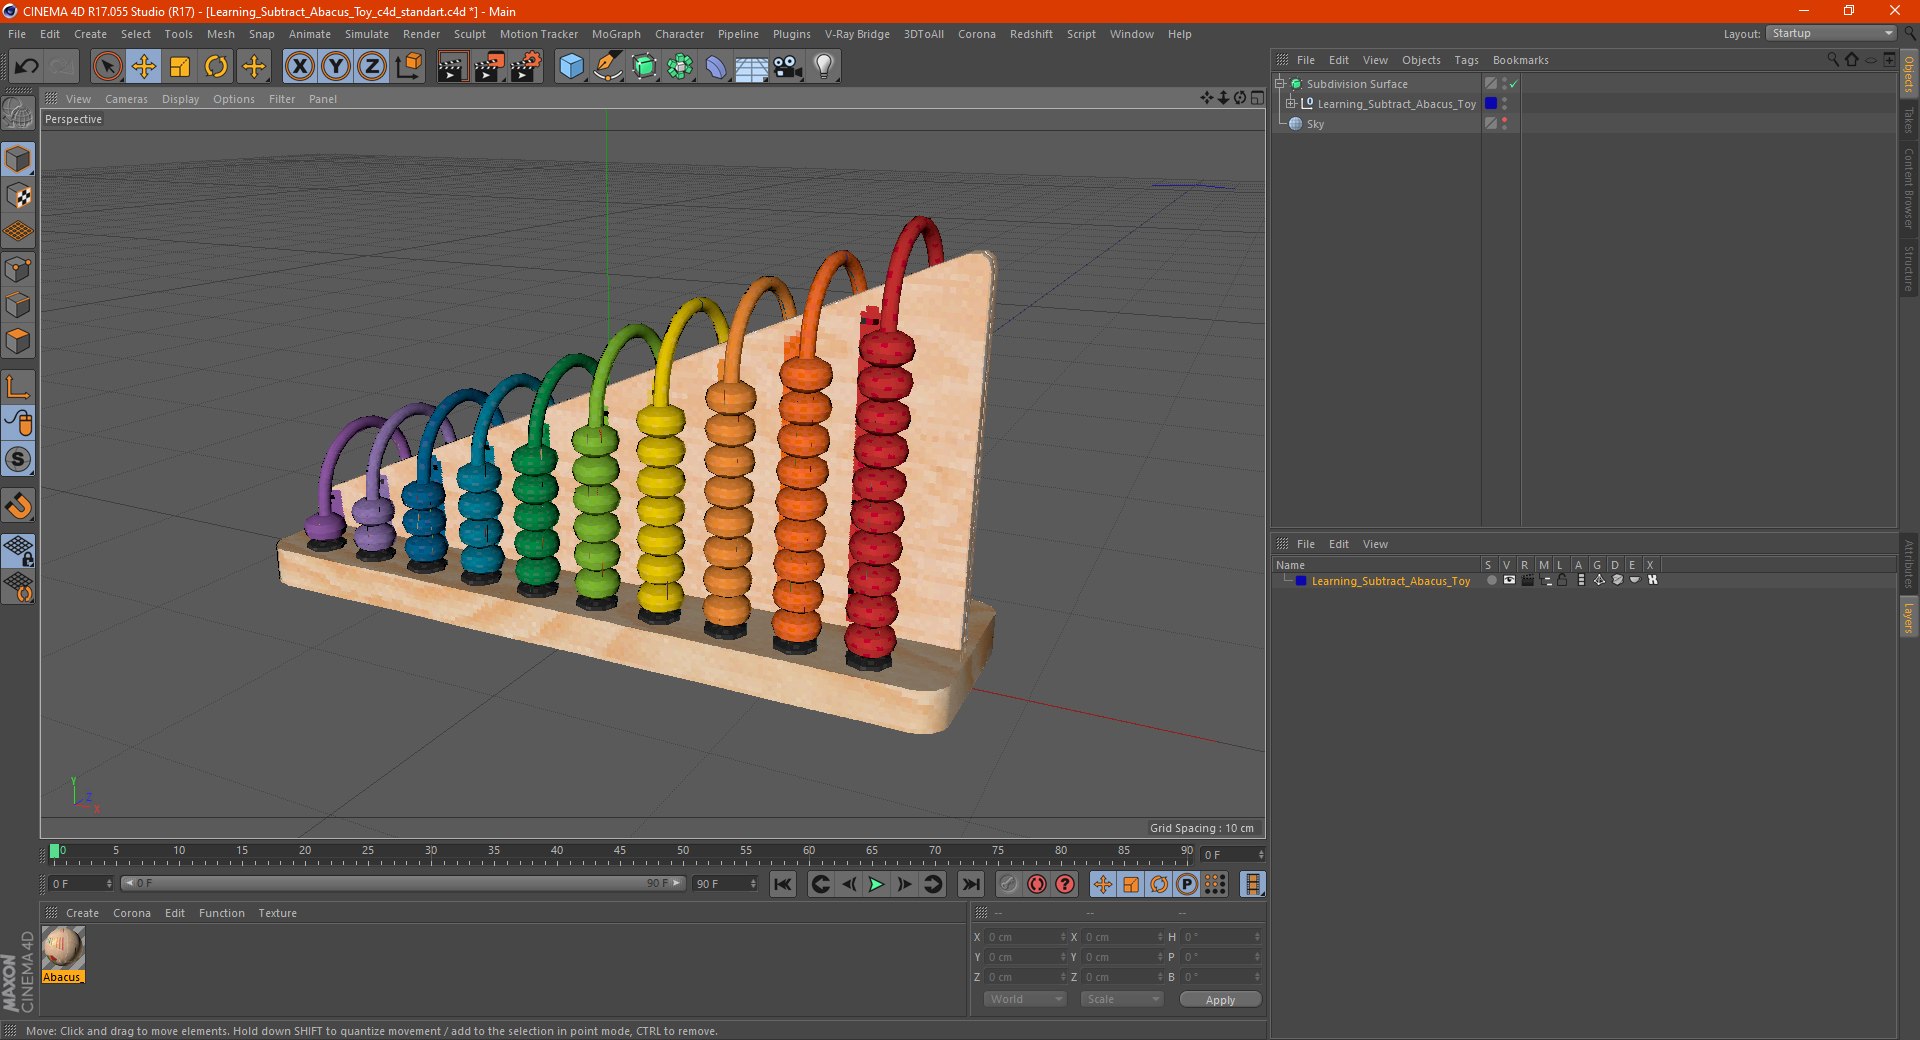Screen dimensions: 1920x1040
Task: Toggle layer View eye icon
Action: 1509,580
